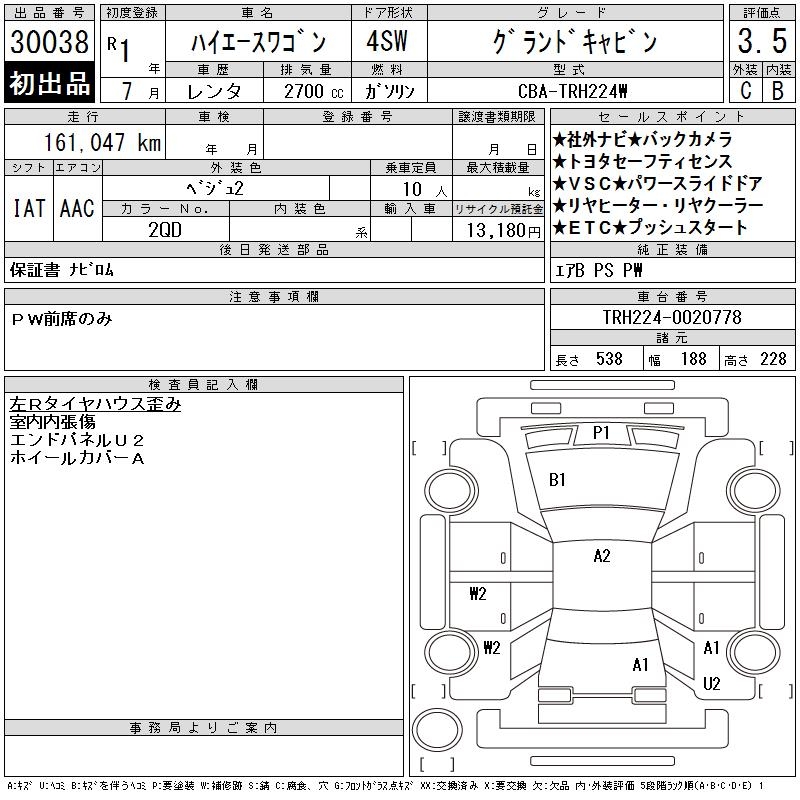This screenshot has height=800, width=800.
Task: Click the length value 538
Action: click(x=609, y=359)
